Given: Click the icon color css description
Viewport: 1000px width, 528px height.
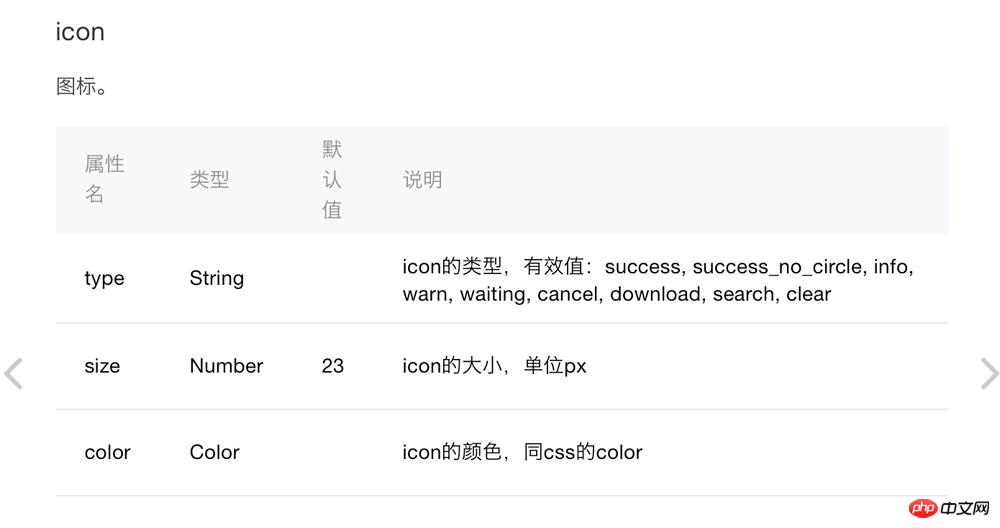Looking at the screenshot, I should [522, 452].
